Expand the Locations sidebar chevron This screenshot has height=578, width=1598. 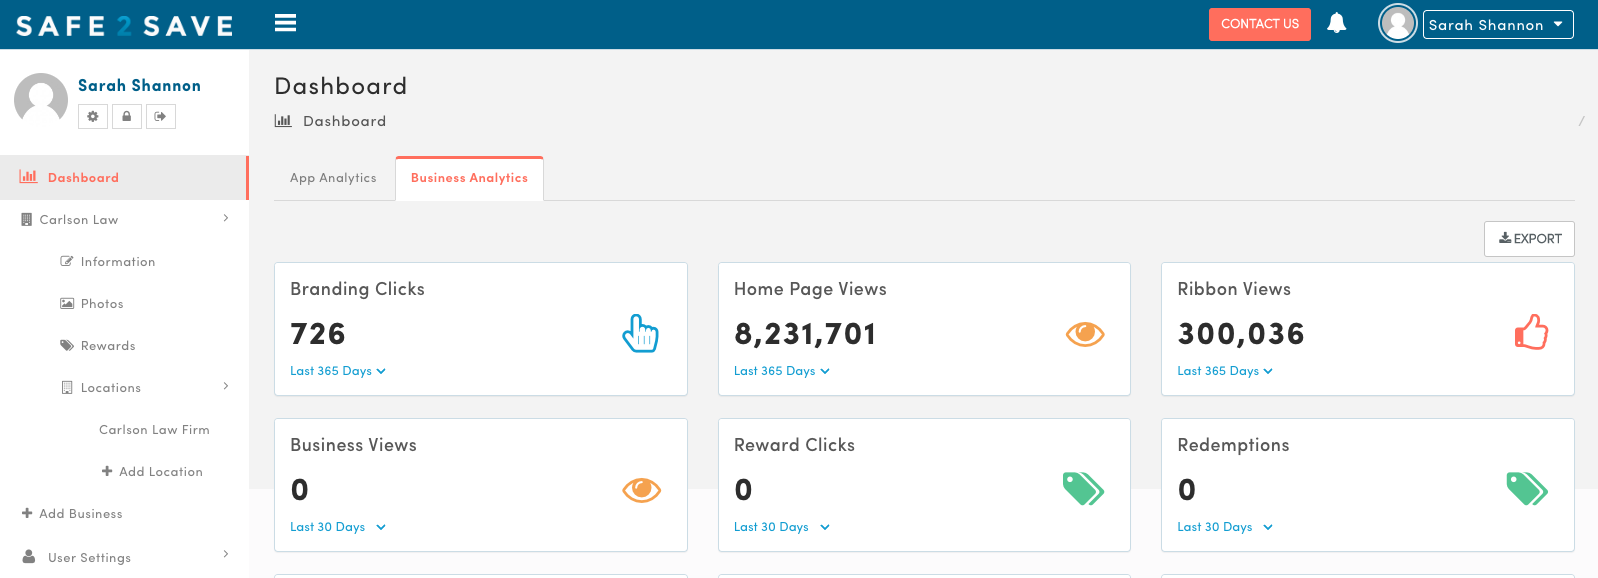pos(226,386)
